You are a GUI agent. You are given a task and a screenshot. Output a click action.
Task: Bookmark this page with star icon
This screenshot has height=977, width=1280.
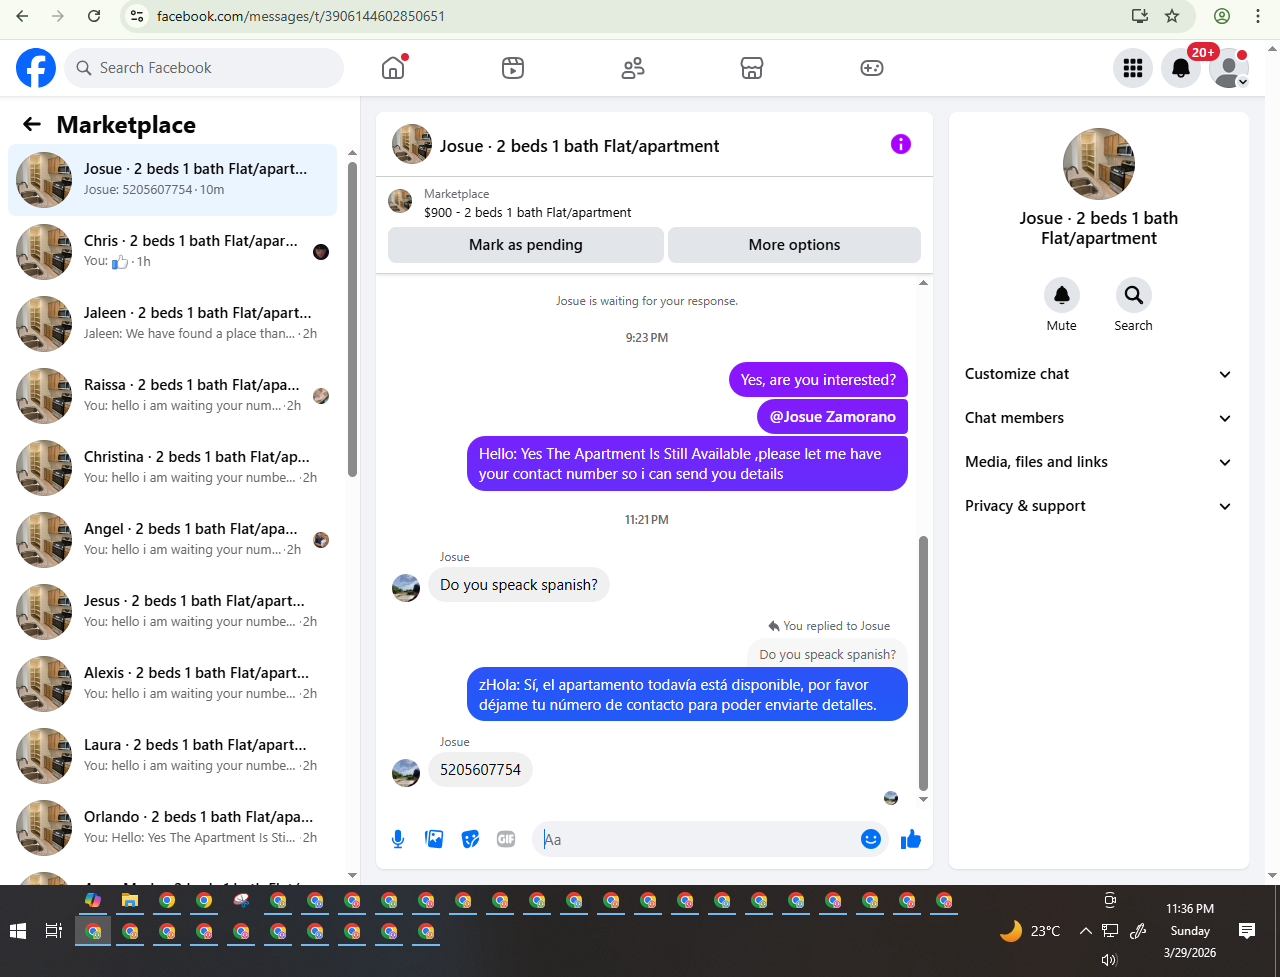pyautogui.click(x=1172, y=16)
